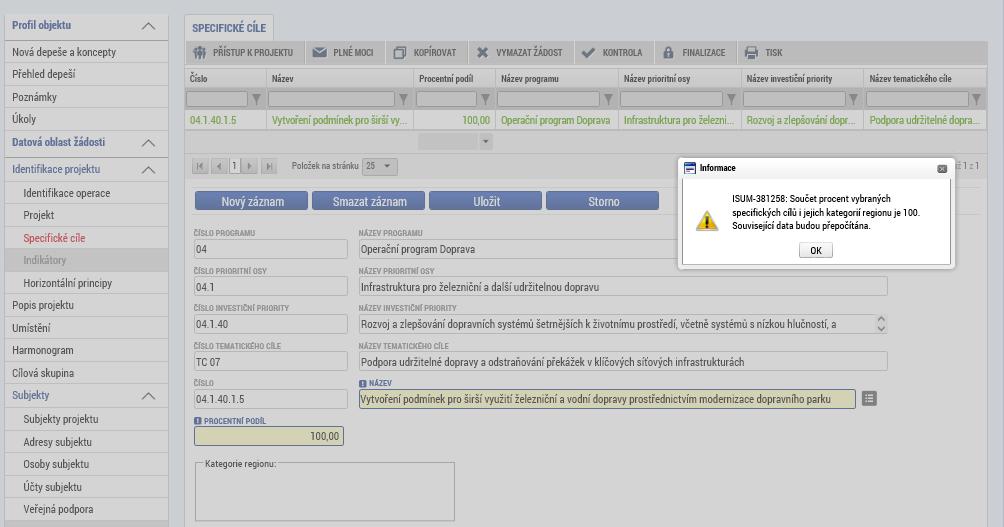Go to first page of the grid
This screenshot has height=527, width=1004.
pyautogui.click(x=200, y=166)
